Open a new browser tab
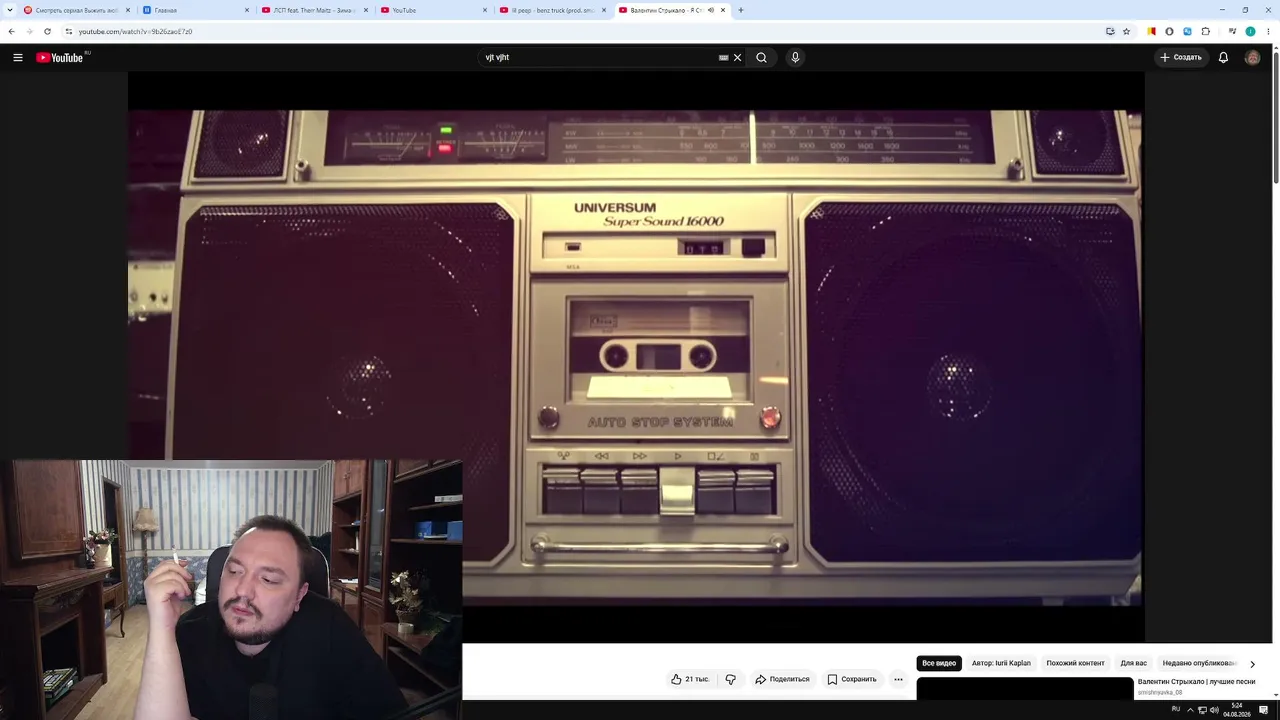1280x720 pixels. pyautogui.click(x=741, y=10)
